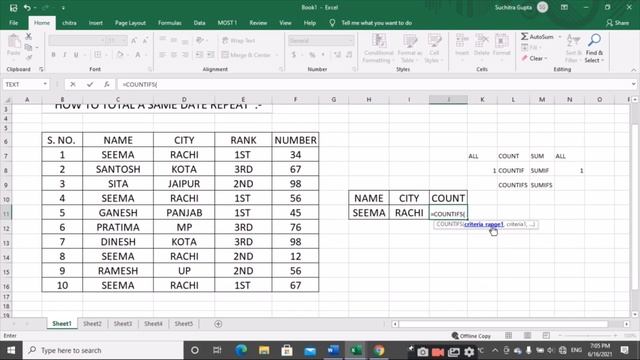The width and height of the screenshot is (640, 360).
Task: Add new sheet with plus icon
Action: tap(218, 324)
